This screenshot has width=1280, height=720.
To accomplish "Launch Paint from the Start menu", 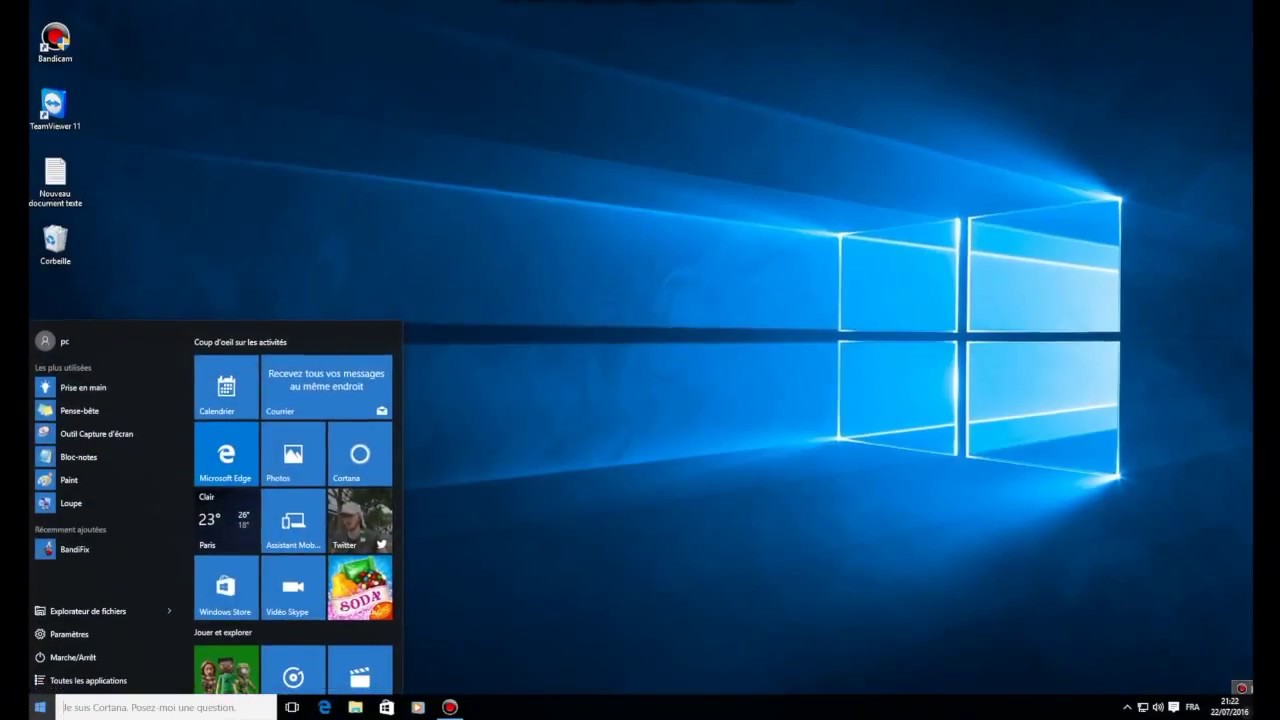I will click(110, 479).
